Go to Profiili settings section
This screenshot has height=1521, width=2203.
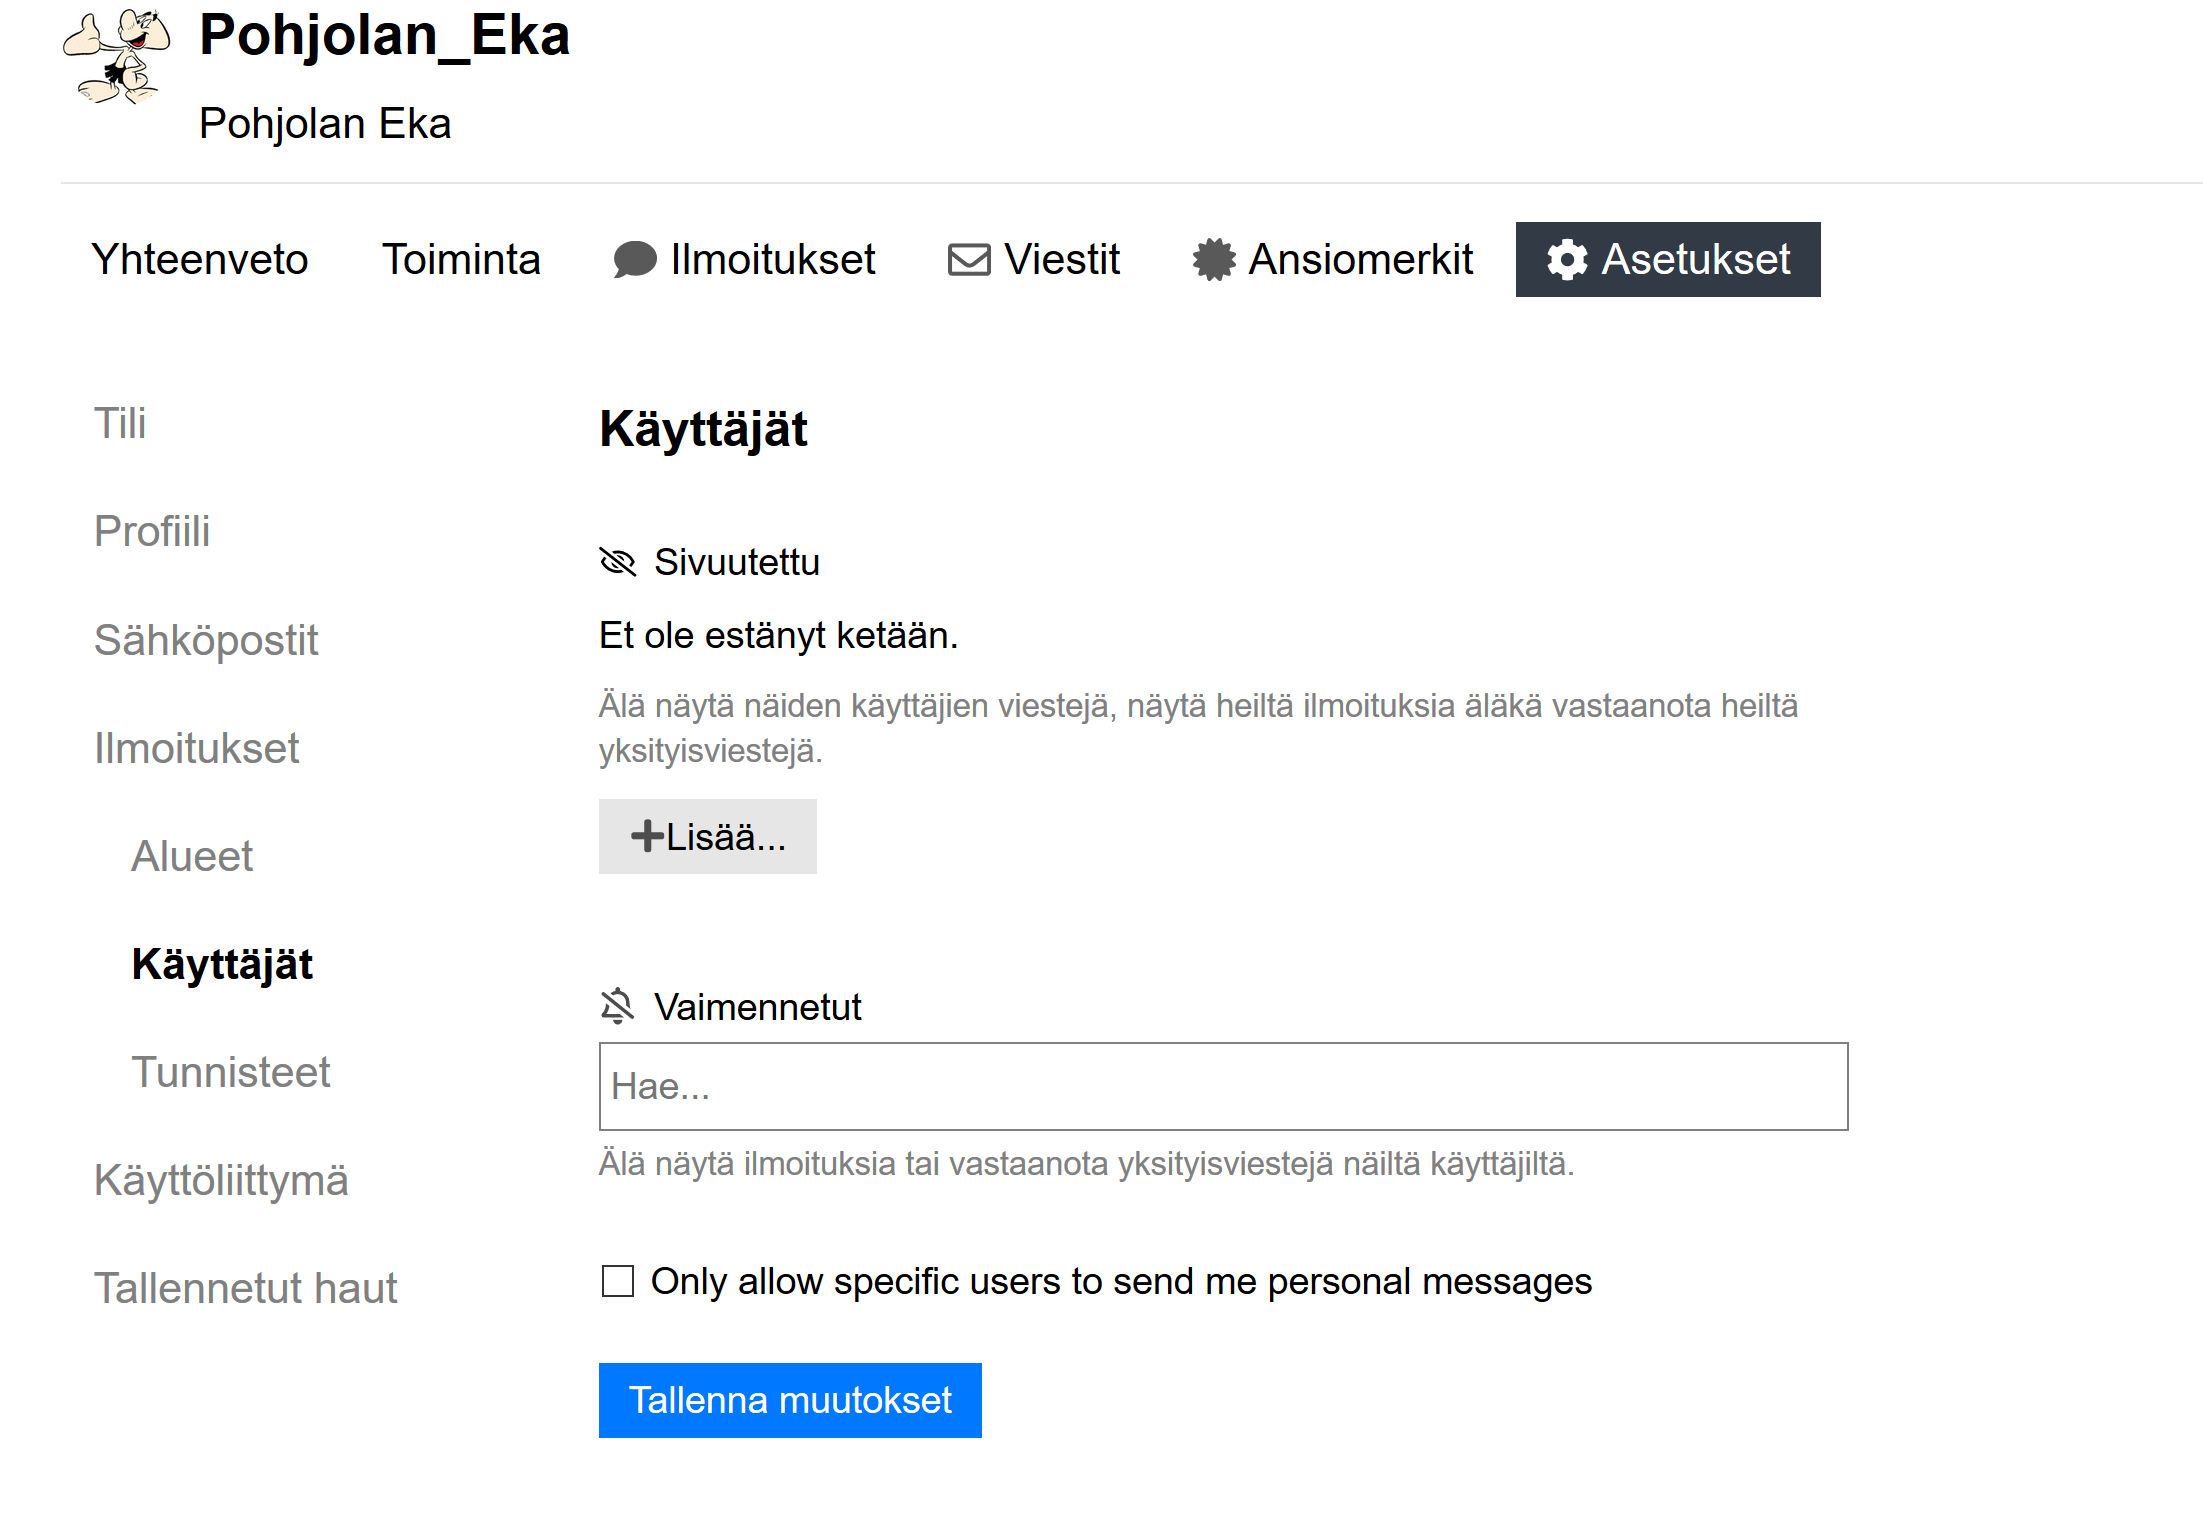tap(152, 531)
